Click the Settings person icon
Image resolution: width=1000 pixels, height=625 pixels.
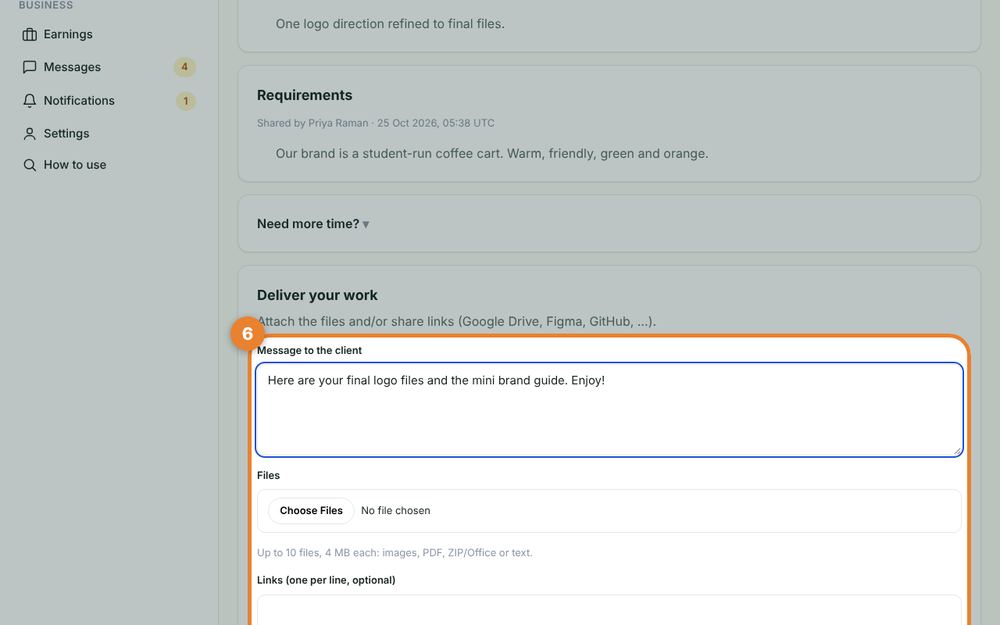point(29,133)
